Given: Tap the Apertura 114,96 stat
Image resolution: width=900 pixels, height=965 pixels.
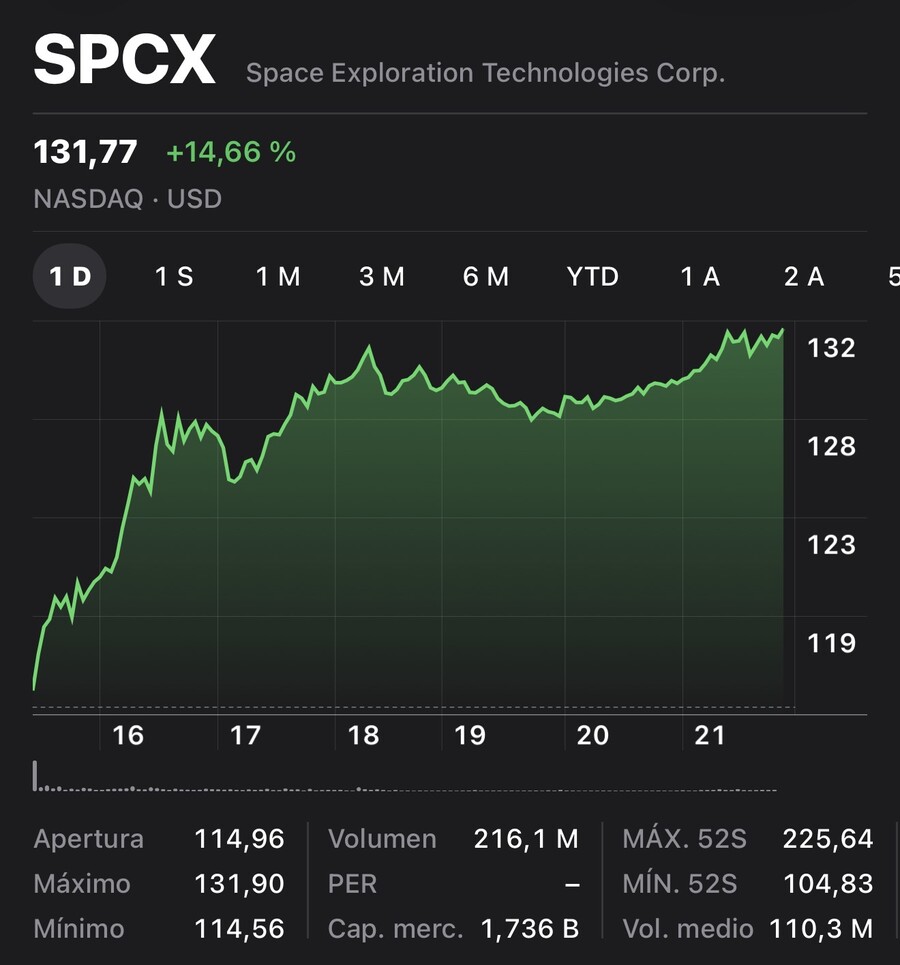Looking at the screenshot, I should pos(159,839).
